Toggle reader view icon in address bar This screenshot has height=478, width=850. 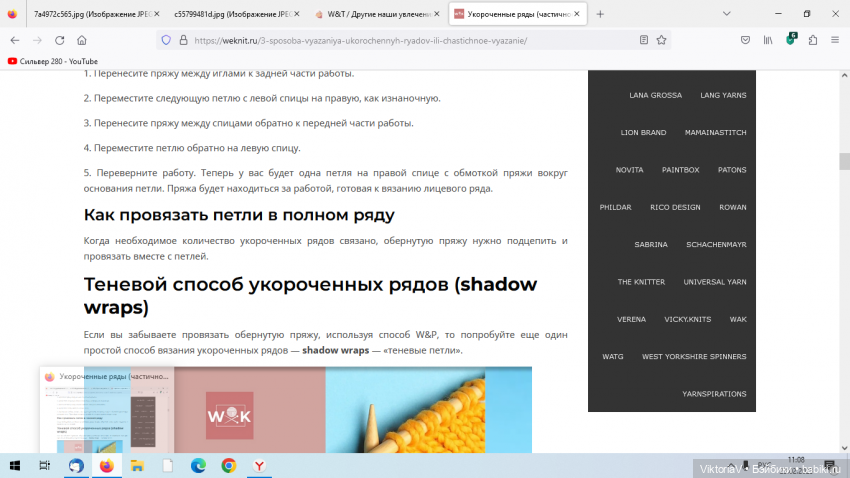pos(644,40)
